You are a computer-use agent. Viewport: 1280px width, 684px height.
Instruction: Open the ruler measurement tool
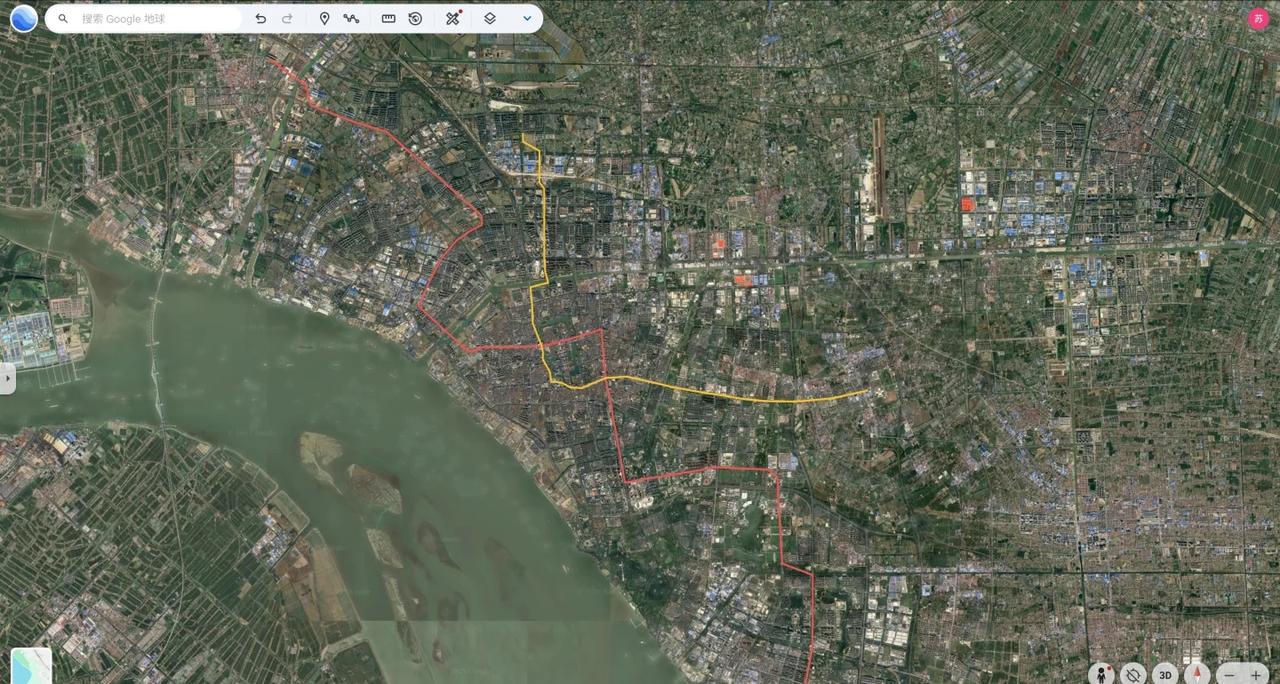pyautogui.click(x=388, y=18)
